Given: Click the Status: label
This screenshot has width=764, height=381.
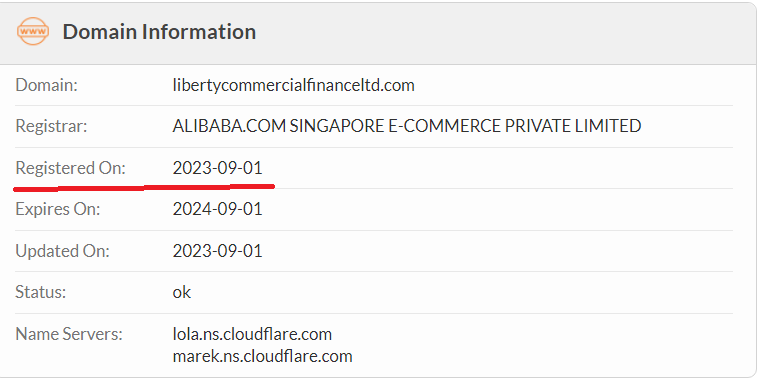Looking at the screenshot, I should 40,292.
